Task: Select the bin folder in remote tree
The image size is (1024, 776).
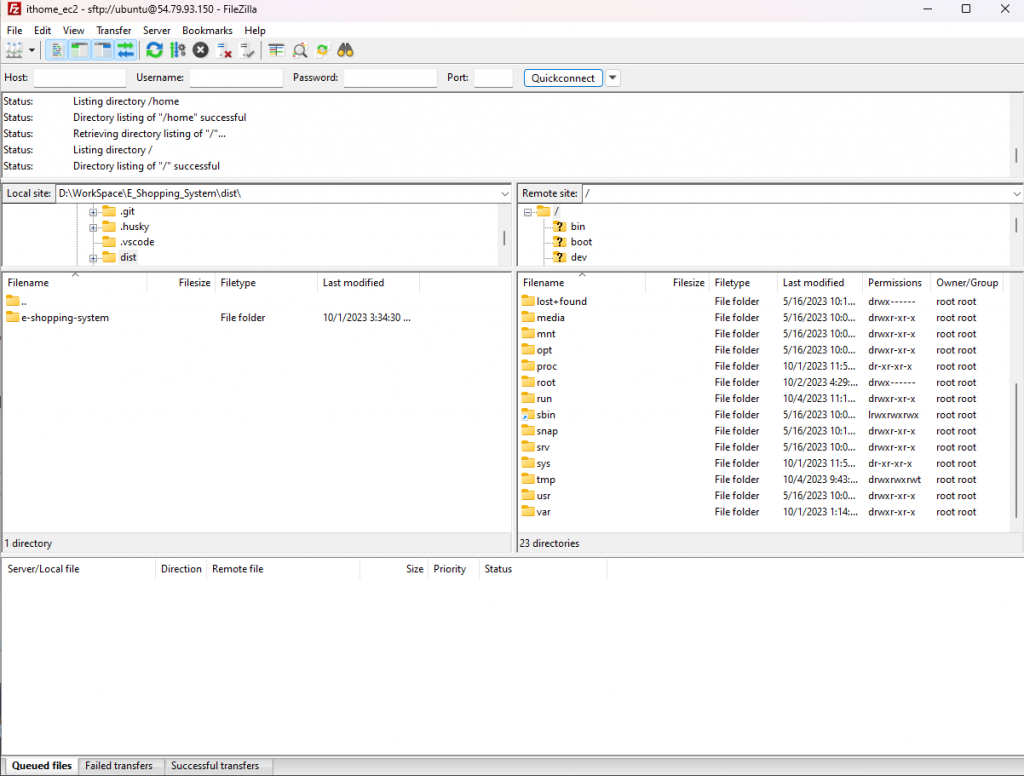Action: pyautogui.click(x=578, y=227)
